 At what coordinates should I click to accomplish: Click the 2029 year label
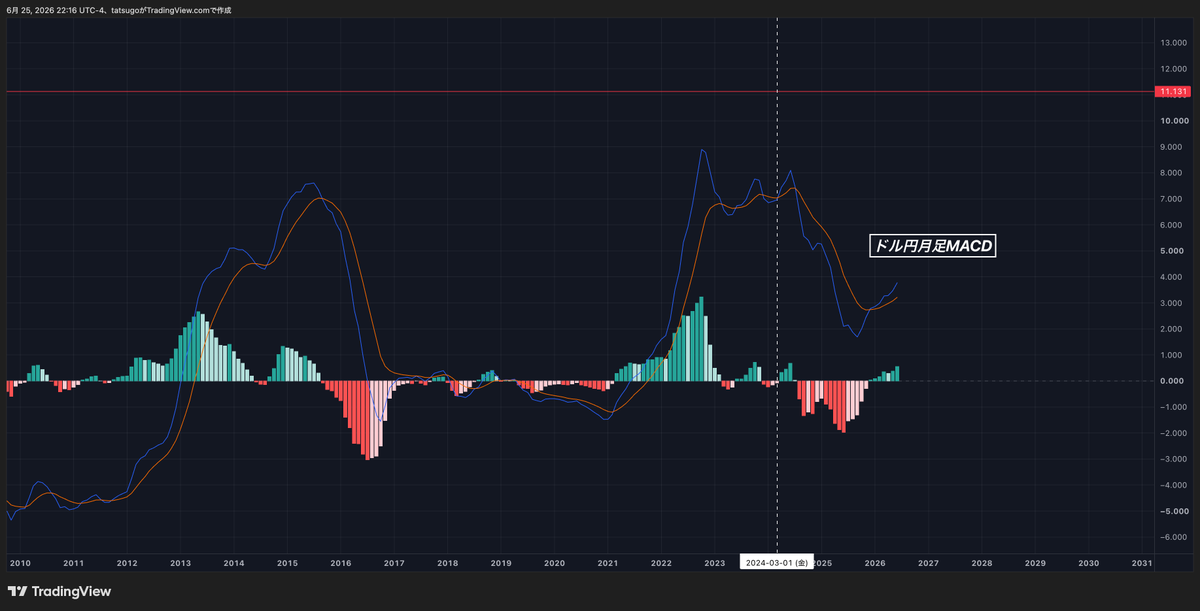pyautogui.click(x=1036, y=563)
